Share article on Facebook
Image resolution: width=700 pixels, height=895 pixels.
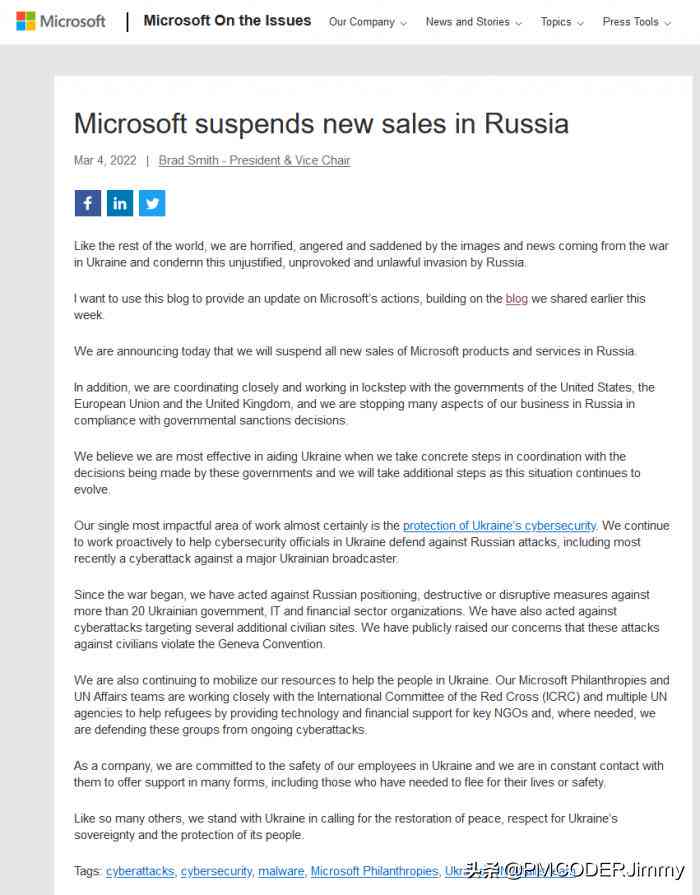tap(87, 203)
